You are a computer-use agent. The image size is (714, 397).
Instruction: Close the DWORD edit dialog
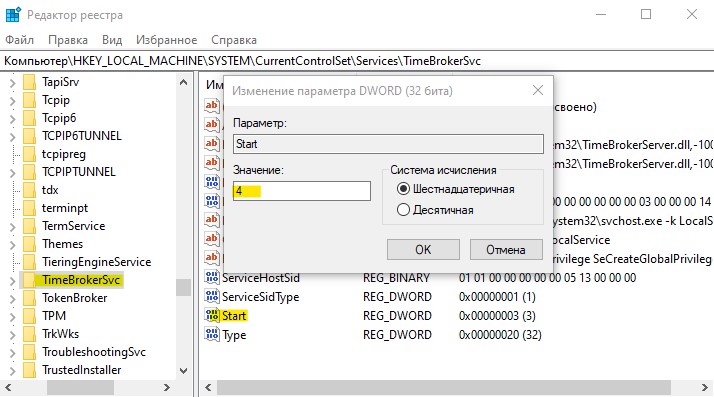tap(538, 90)
